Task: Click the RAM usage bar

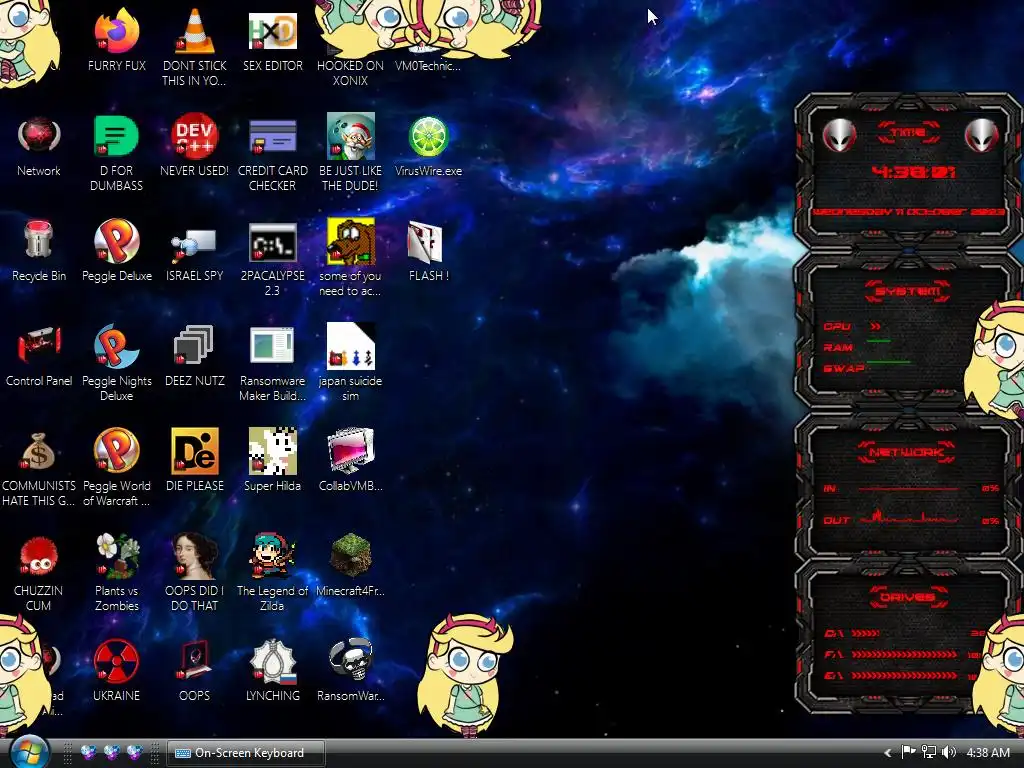Action: [x=879, y=341]
